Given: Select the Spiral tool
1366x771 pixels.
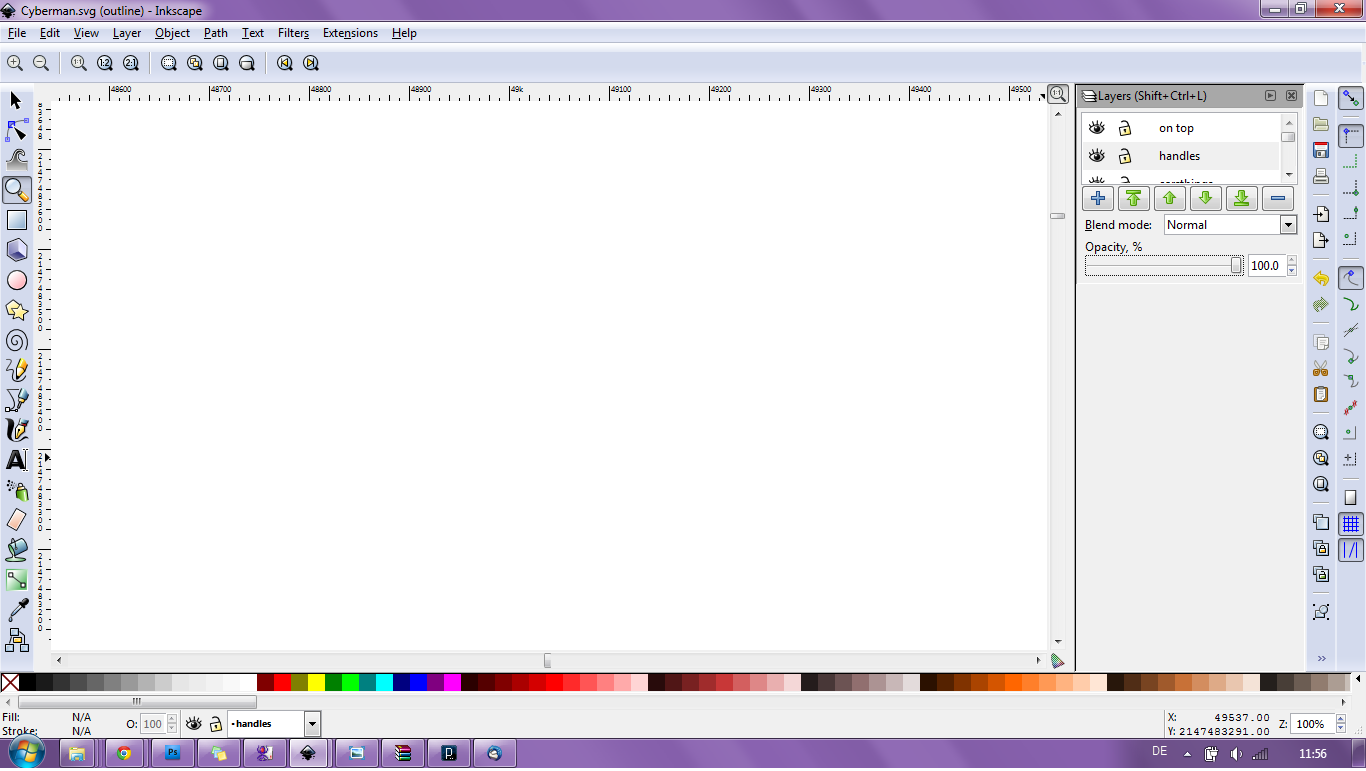Looking at the screenshot, I should pos(16,340).
